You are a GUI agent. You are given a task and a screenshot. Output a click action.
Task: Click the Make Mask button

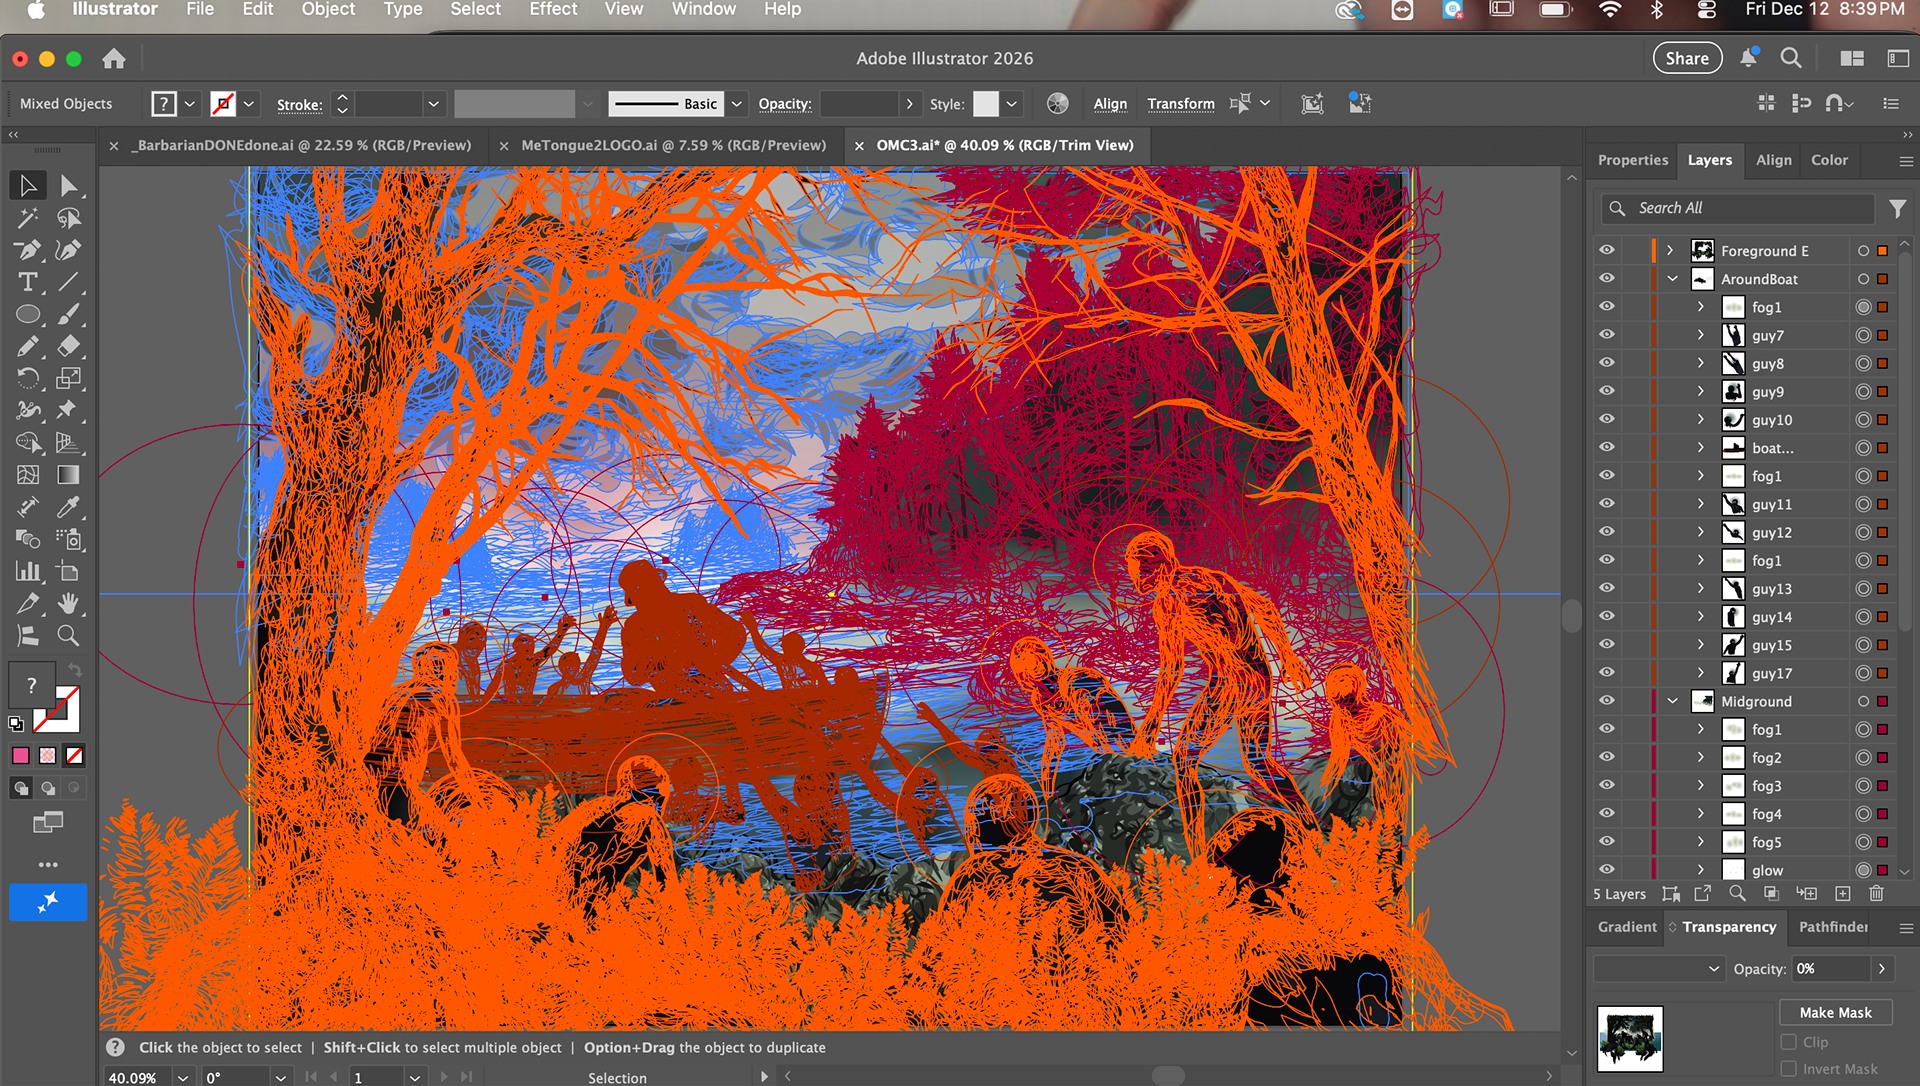1835,1012
